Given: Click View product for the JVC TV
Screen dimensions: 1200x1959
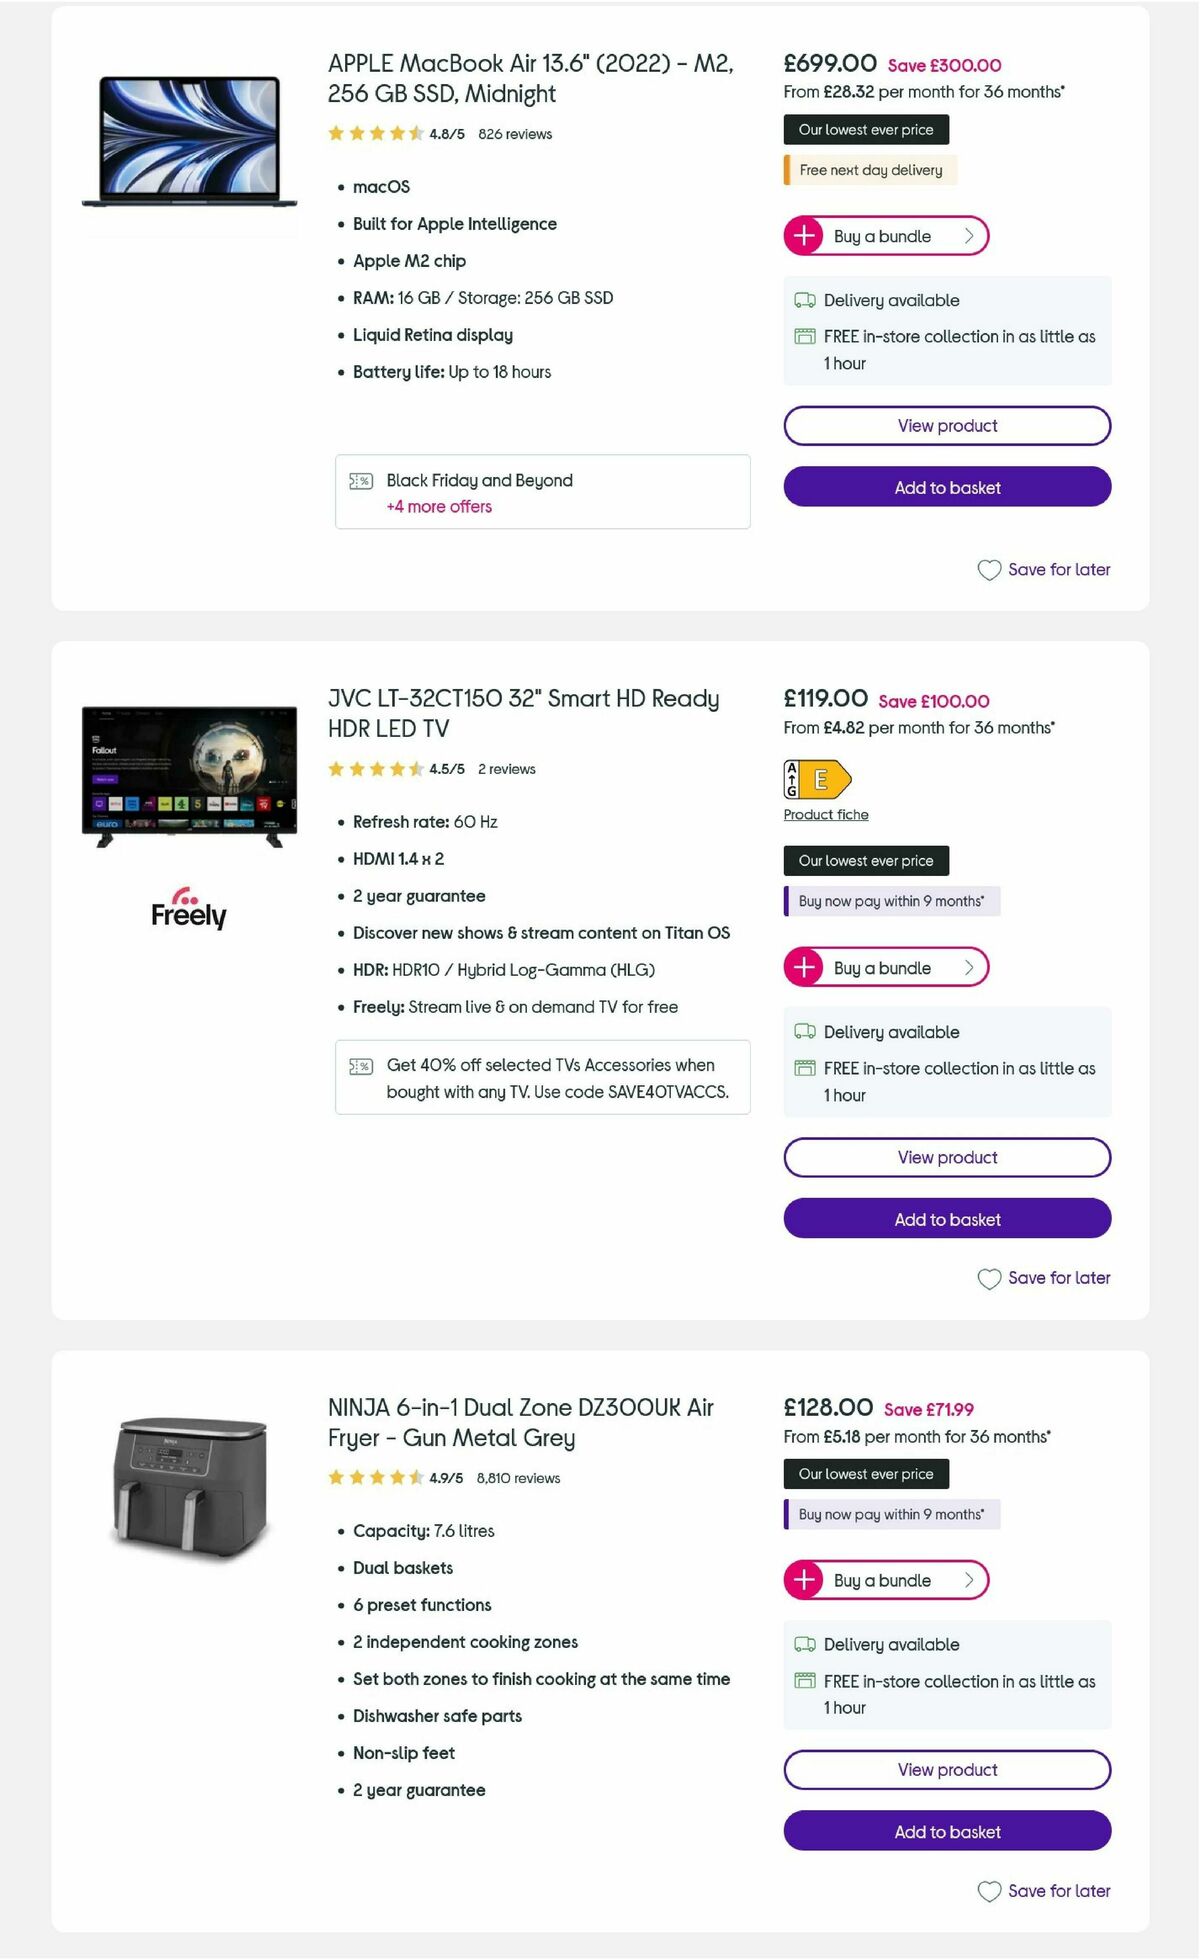Looking at the screenshot, I should 946,1157.
